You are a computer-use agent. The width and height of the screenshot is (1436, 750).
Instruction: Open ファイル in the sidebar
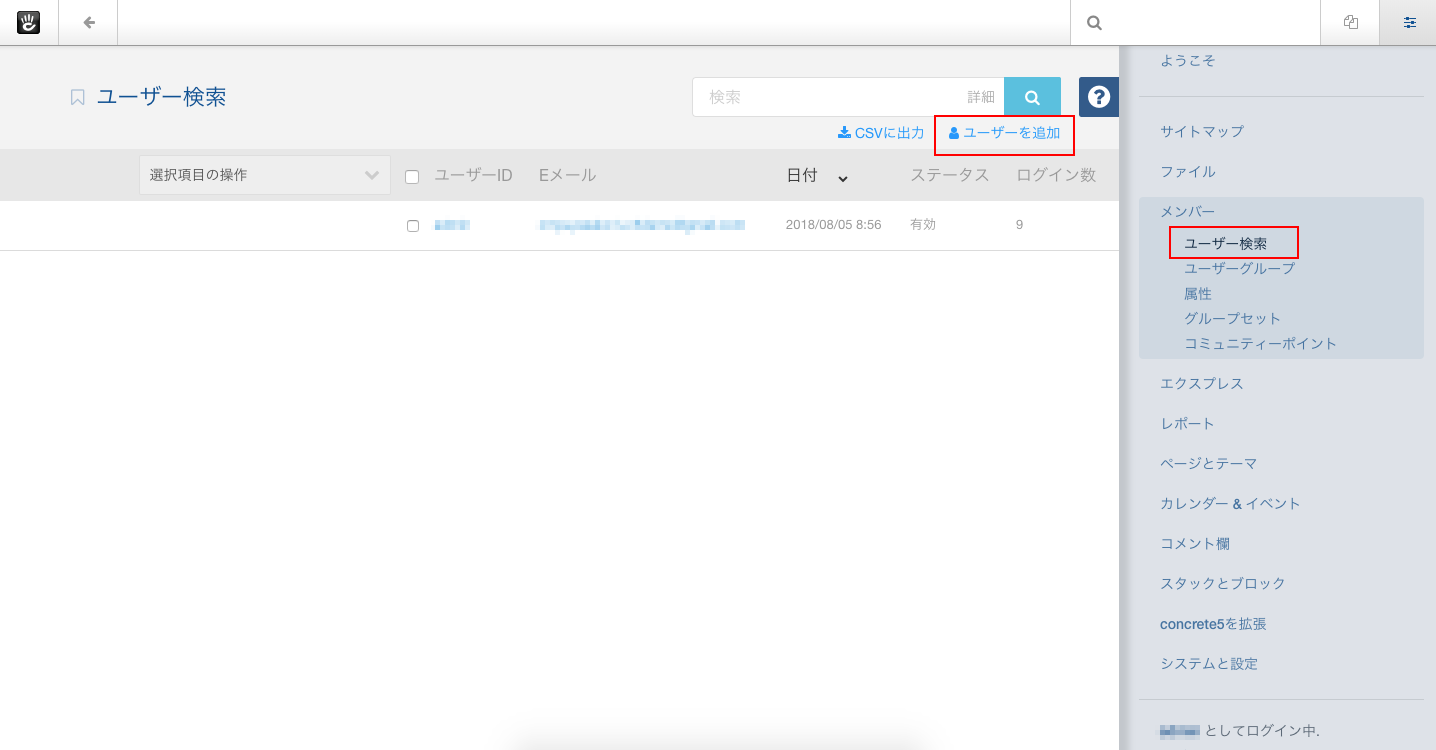click(1188, 171)
